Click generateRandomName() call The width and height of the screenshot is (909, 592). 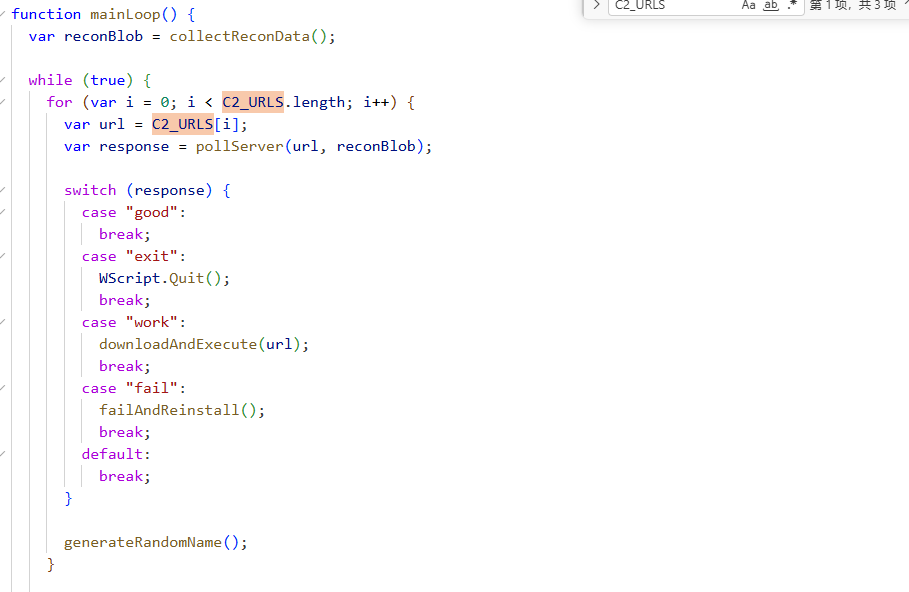point(151,543)
